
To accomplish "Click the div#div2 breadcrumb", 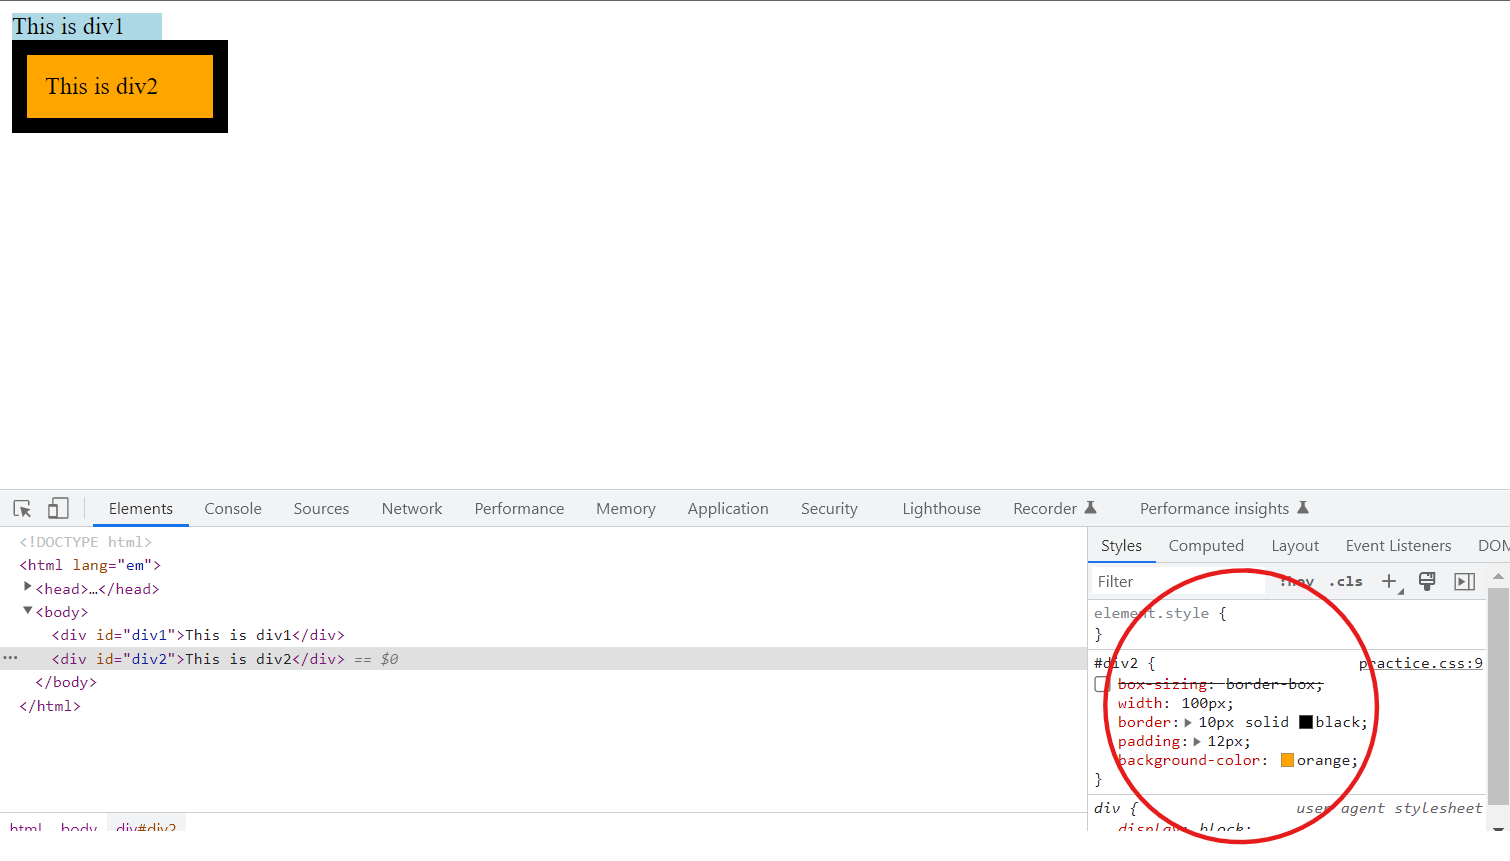I will tap(146, 828).
